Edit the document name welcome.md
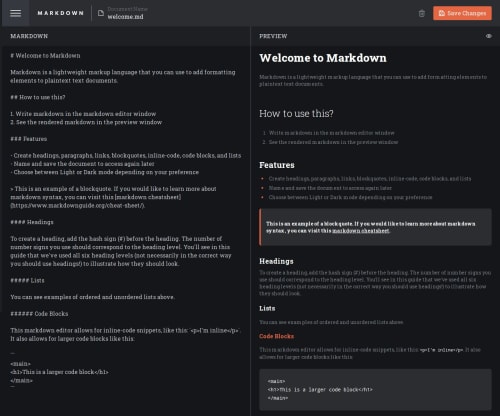 point(125,17)
